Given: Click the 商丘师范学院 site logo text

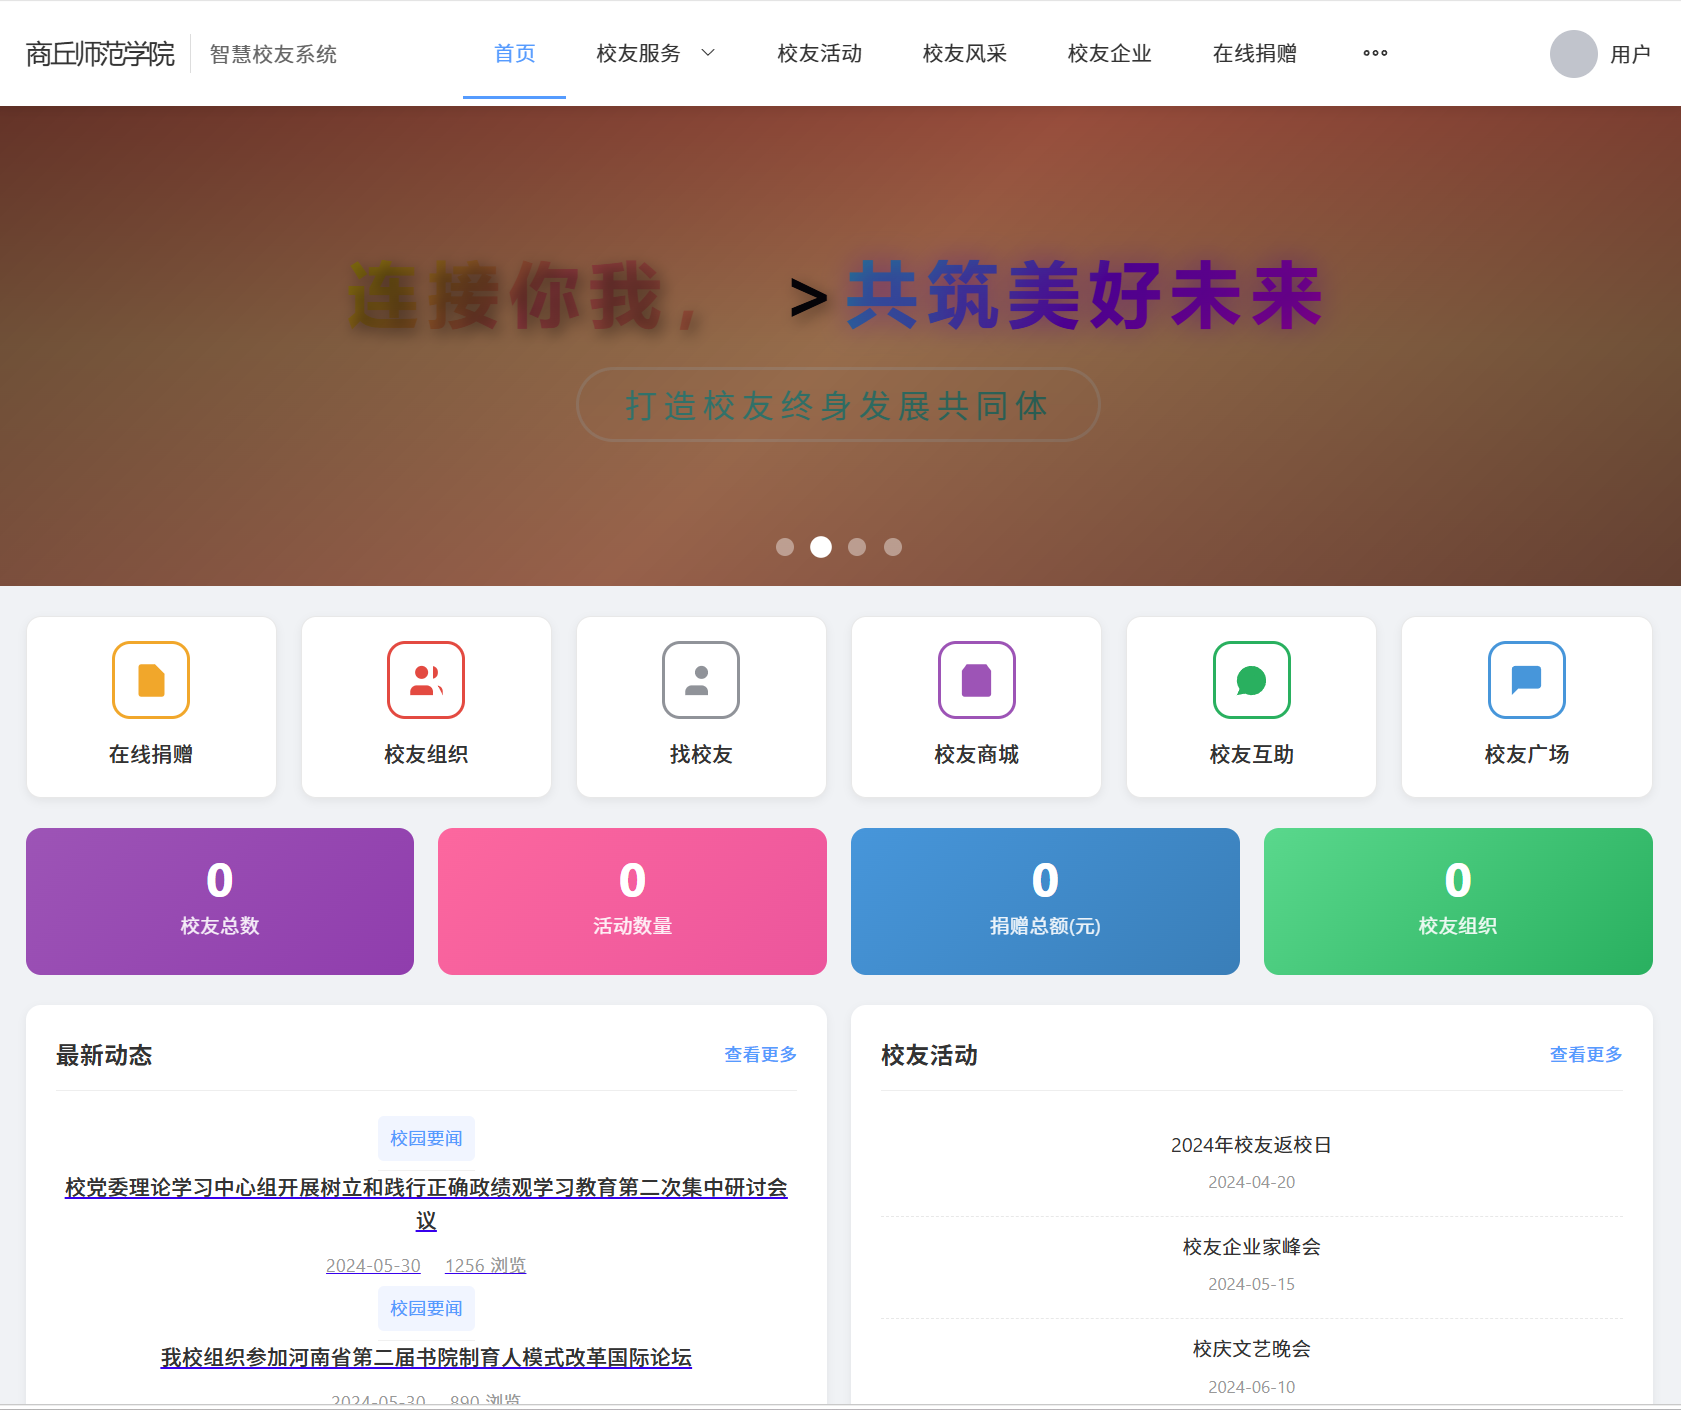Looking at the screenshot, I should click(x=100, y=54).
